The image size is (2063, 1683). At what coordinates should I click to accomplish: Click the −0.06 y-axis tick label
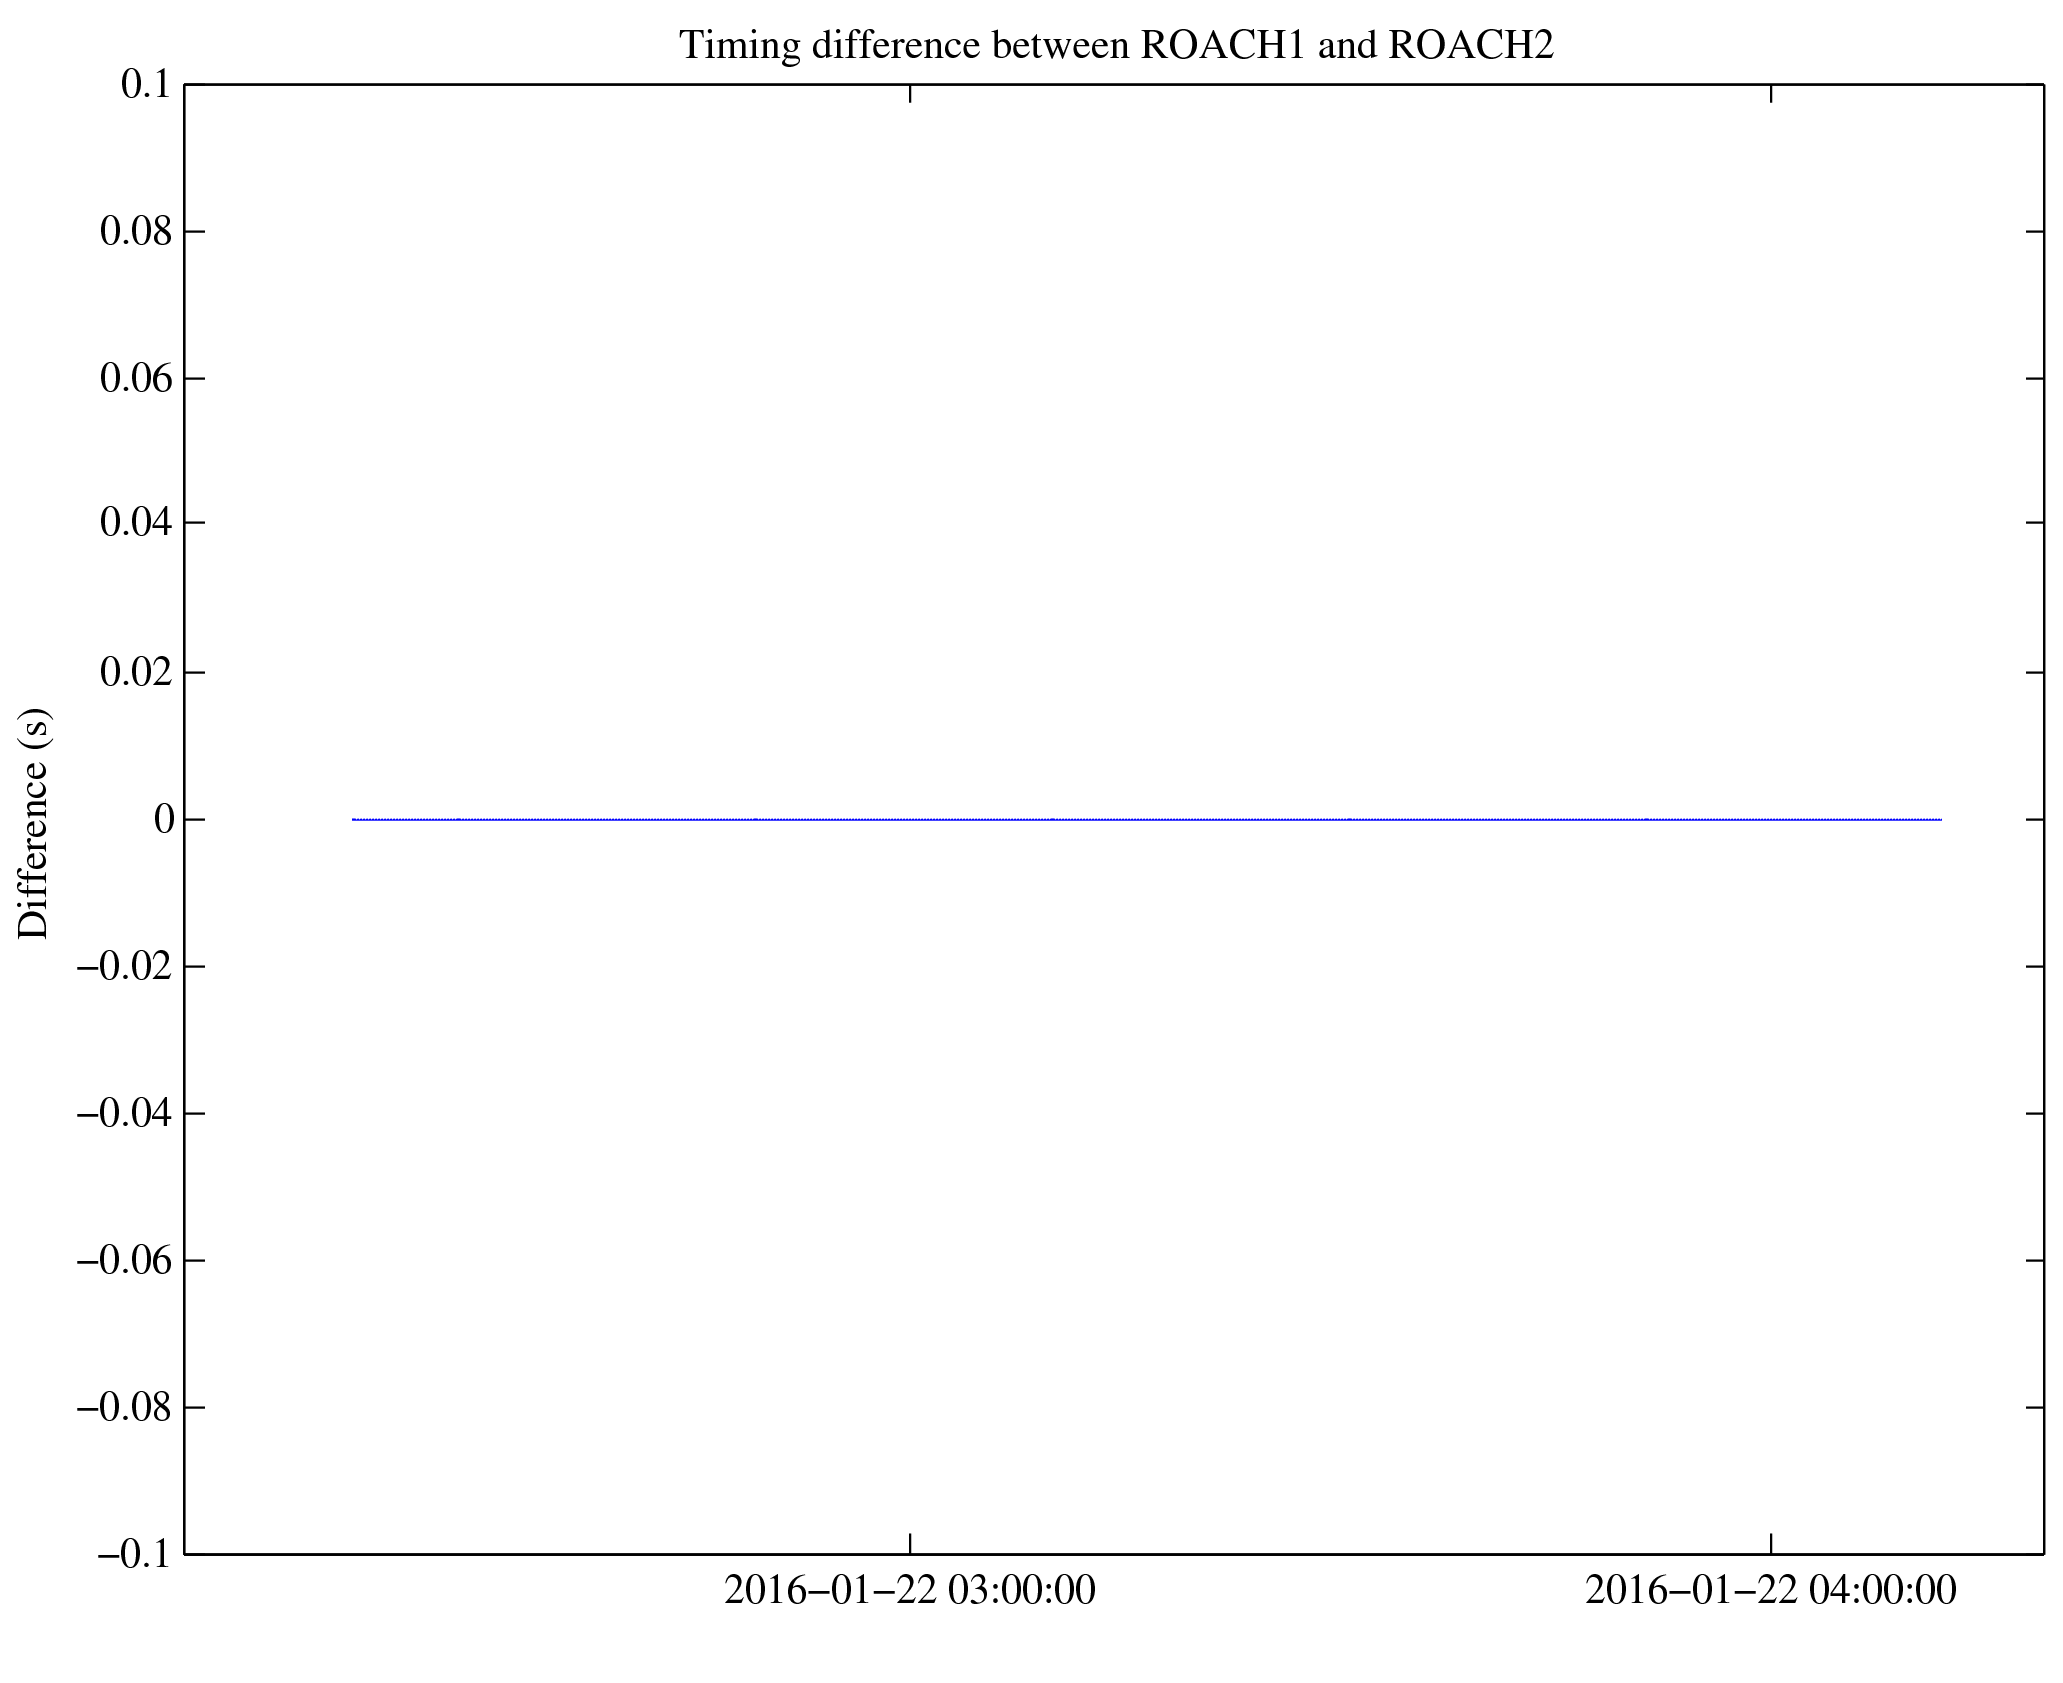click(125, 1261)
